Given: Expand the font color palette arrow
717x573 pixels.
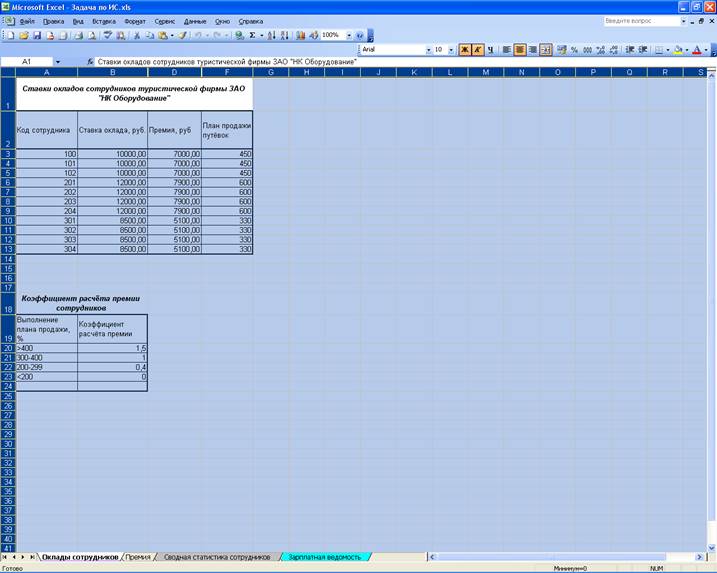Looking at the screenshot, I should point(706,49).
